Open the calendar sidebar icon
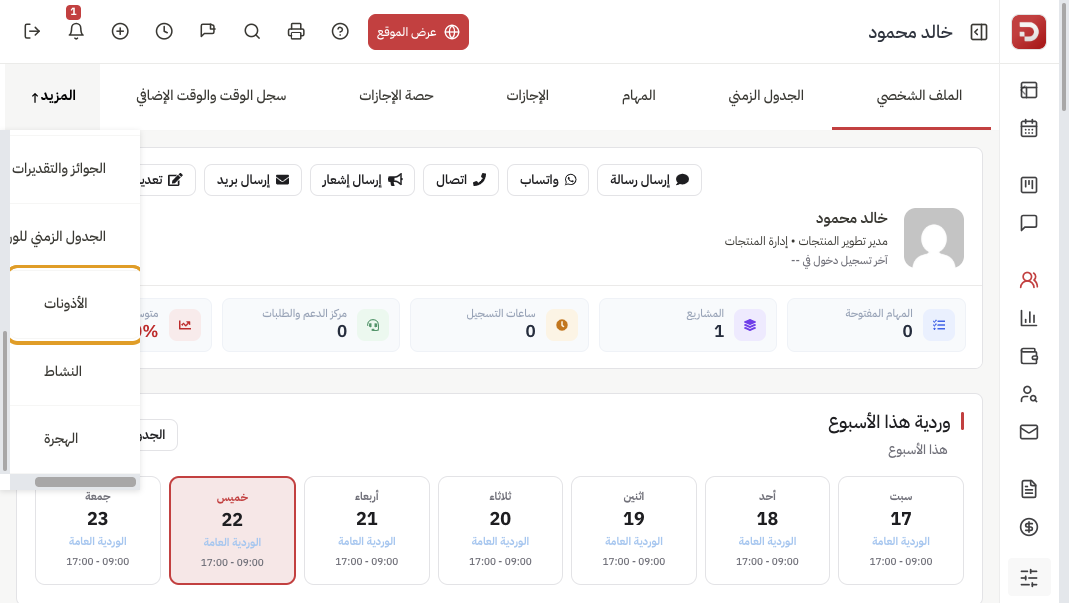Image resolution: width=1069 pixels, height=603 pixels. pos(1029,128)
